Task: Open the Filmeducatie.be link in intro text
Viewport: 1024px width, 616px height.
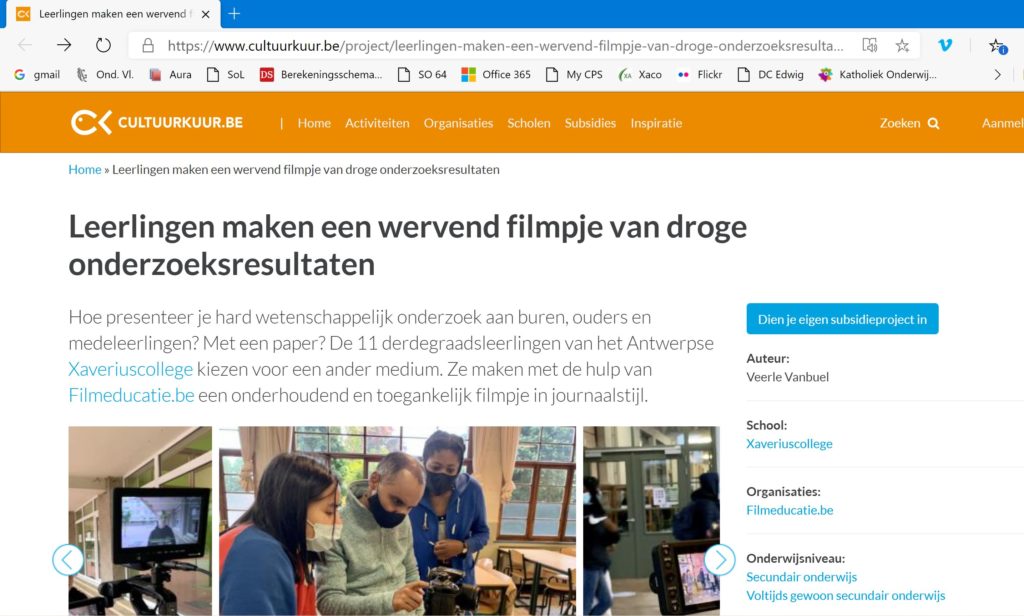Action: pos(131,395)
